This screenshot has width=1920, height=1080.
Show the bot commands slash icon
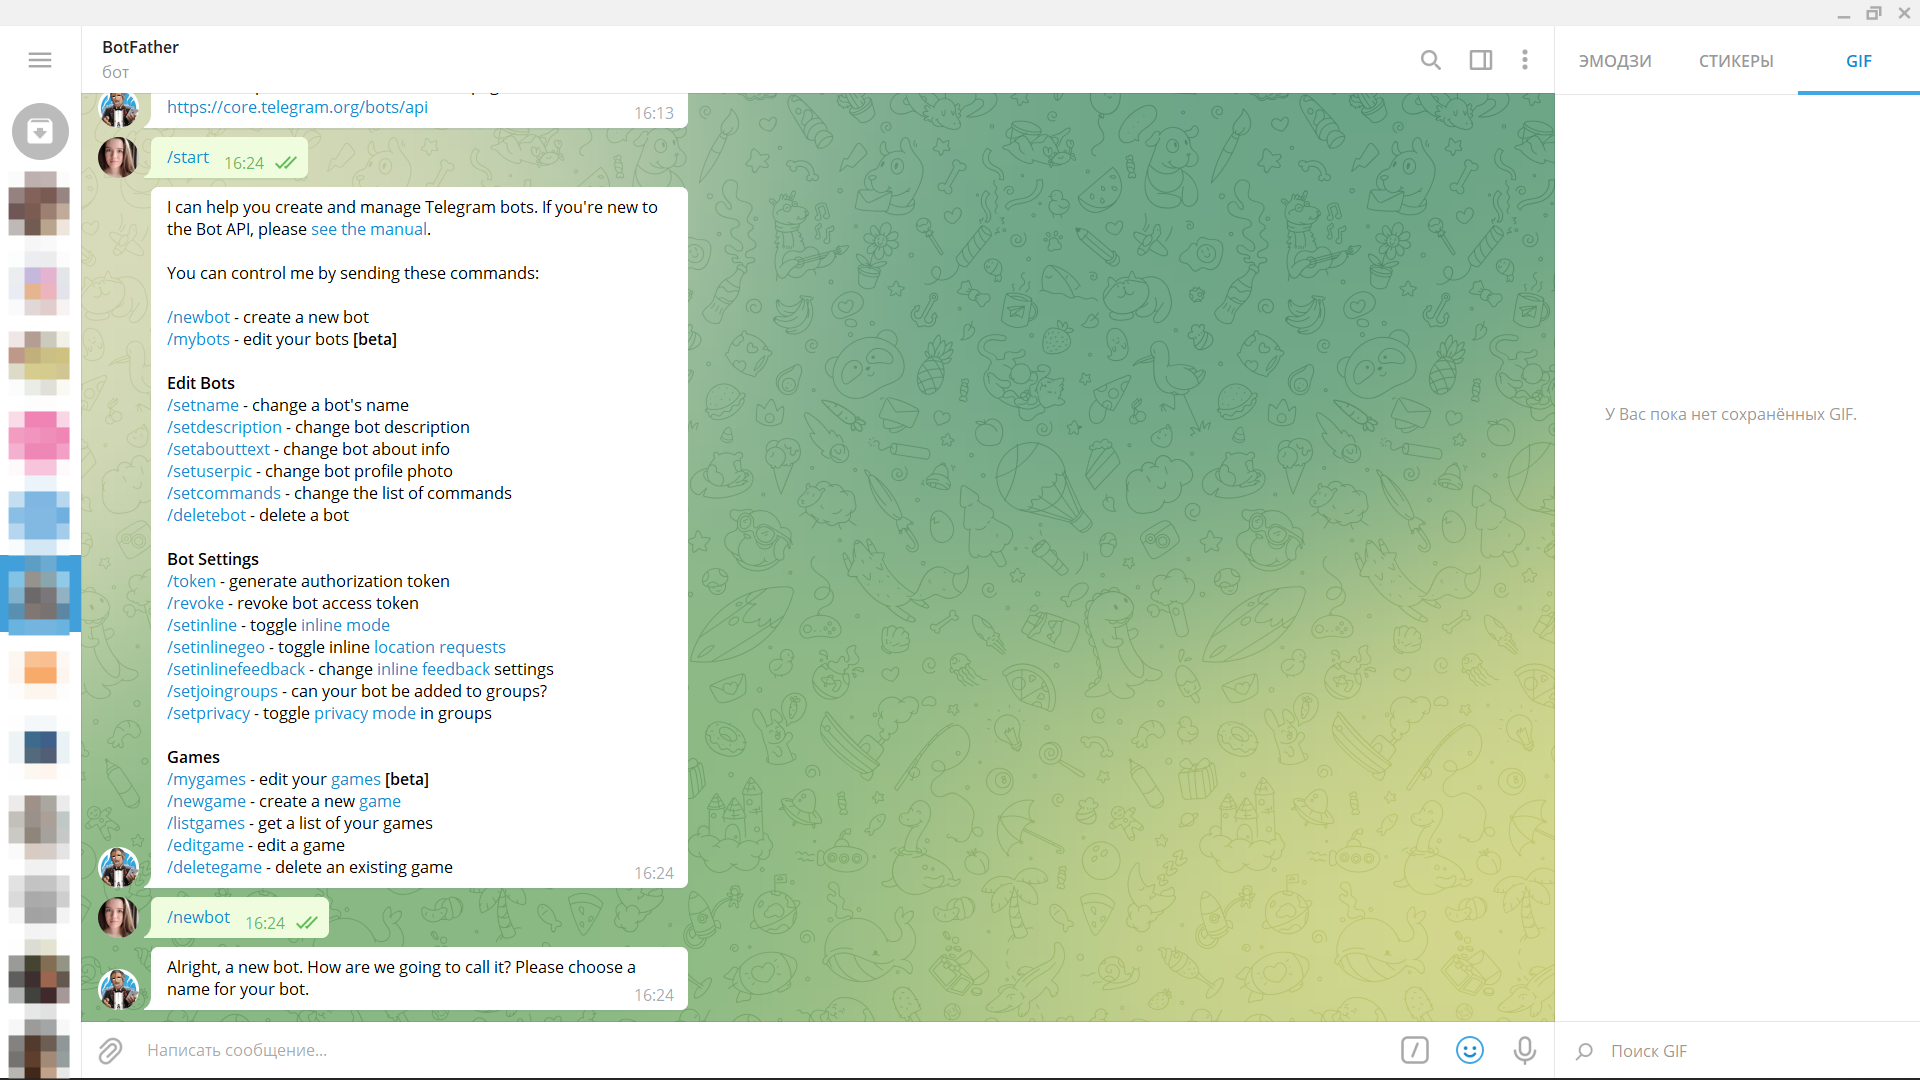pos(1415,1050)
